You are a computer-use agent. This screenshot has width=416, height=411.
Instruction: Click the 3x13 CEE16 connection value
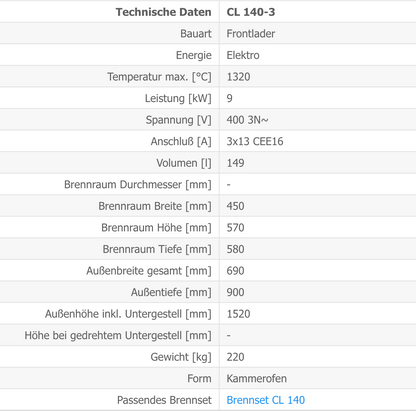(x=255, y=141)
